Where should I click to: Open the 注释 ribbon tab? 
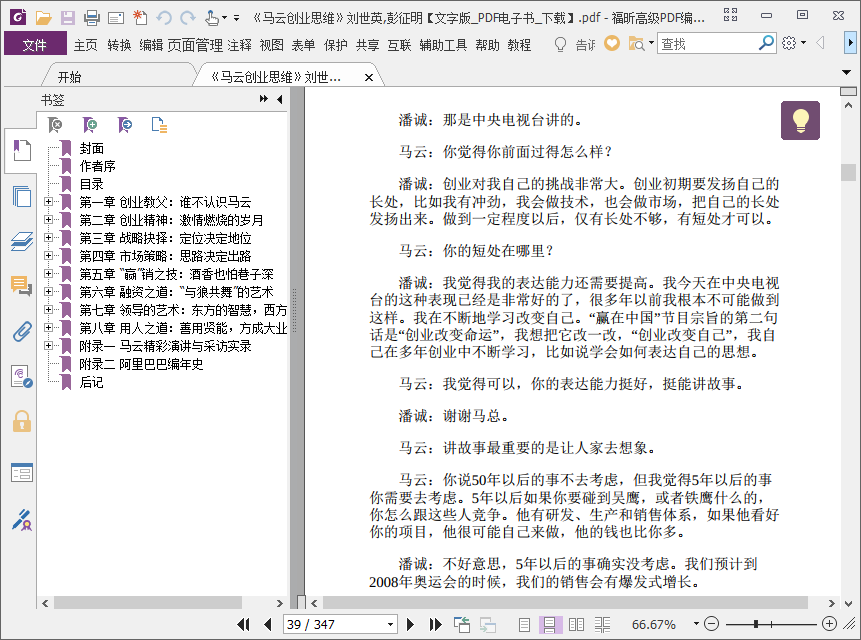point(240,44)
